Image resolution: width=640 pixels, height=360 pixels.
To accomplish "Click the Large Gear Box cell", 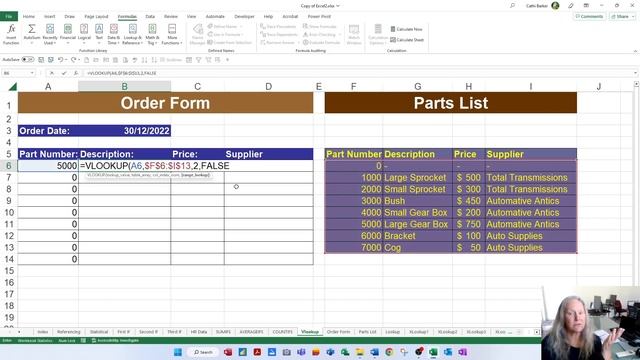I will (418, 224).
